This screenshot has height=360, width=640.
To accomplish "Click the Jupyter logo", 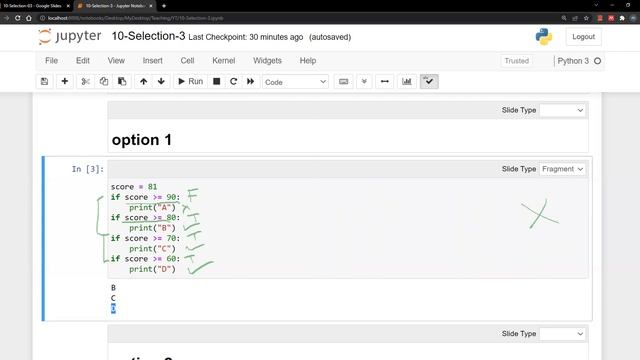I will (70, 36).
